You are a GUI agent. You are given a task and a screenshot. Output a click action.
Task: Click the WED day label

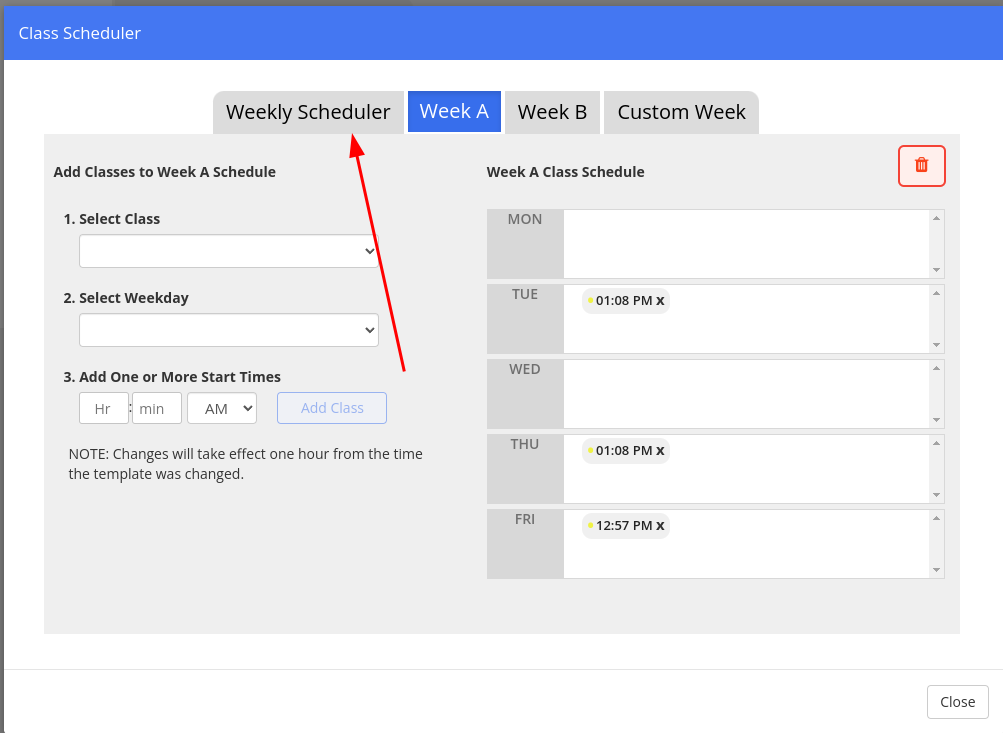click(525, 369)
